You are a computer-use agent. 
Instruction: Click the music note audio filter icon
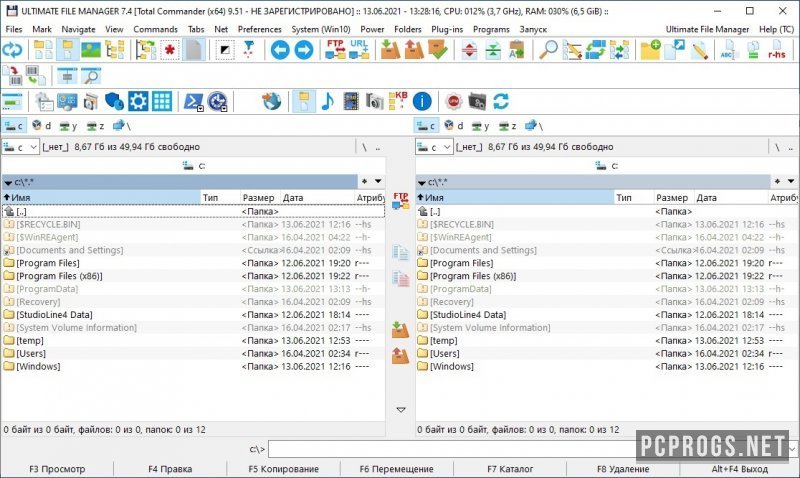327,101
